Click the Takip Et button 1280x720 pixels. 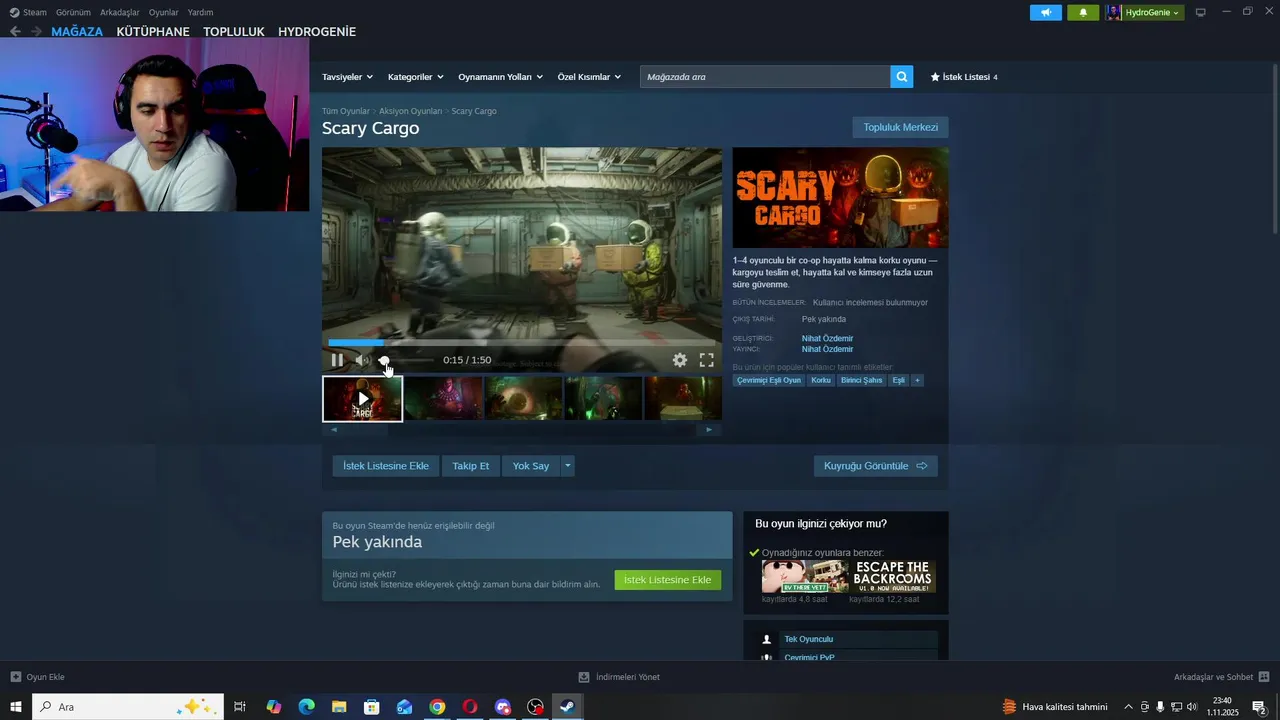[x=471, y=466]
